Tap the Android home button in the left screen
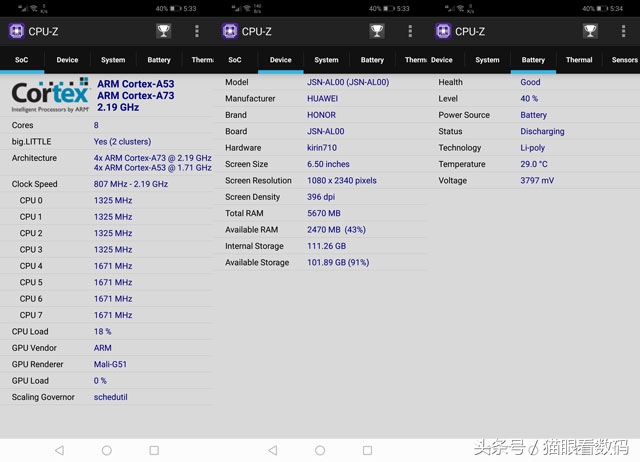640x462 pixels. 107,450
